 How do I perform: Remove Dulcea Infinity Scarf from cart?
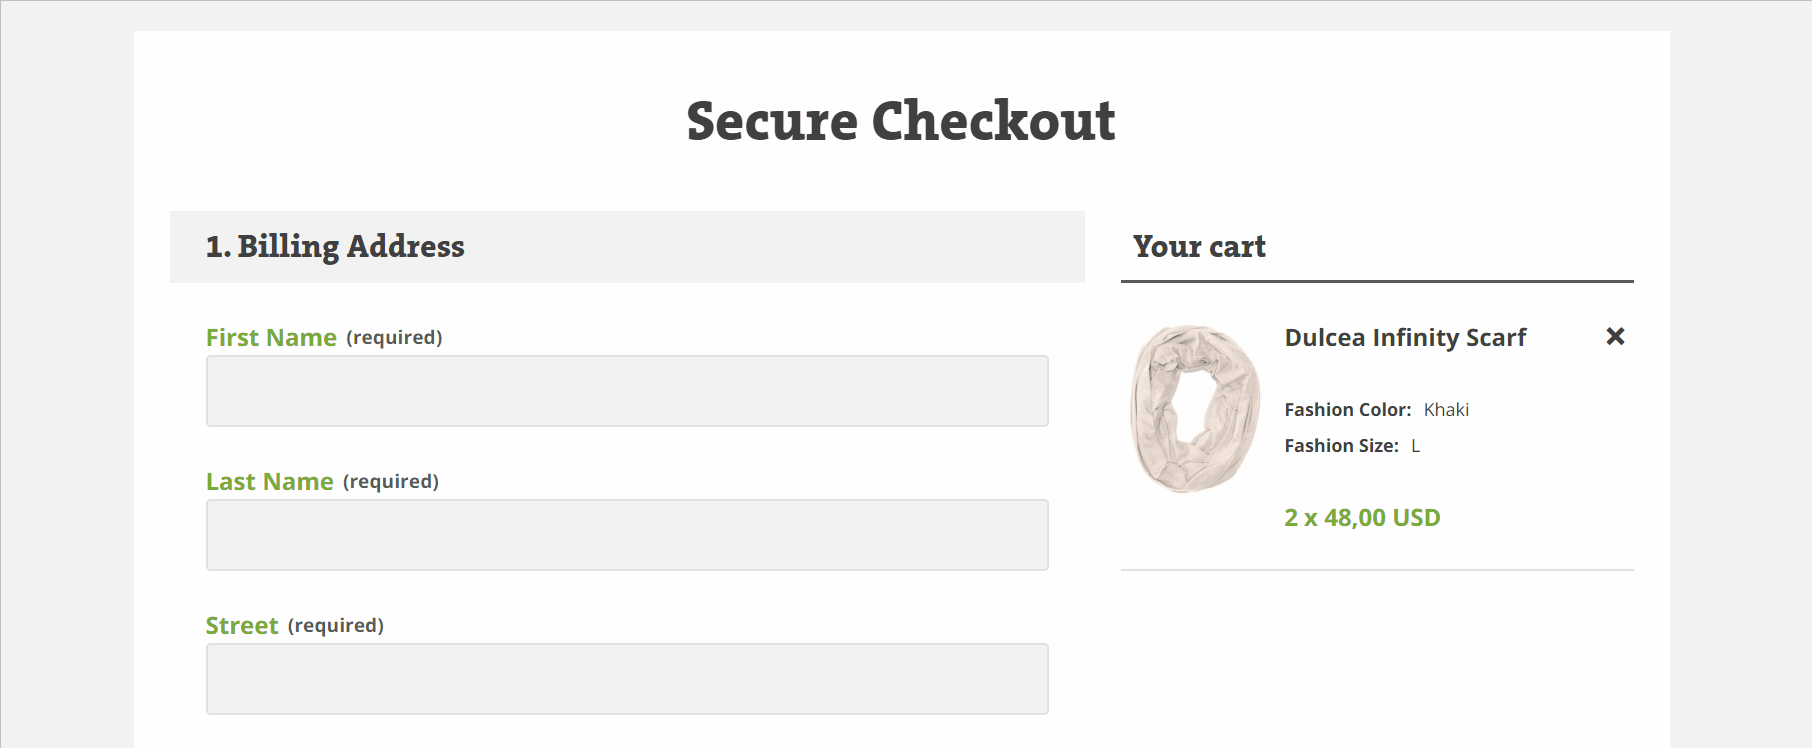pyautogui.click(x=1615, y=336)
